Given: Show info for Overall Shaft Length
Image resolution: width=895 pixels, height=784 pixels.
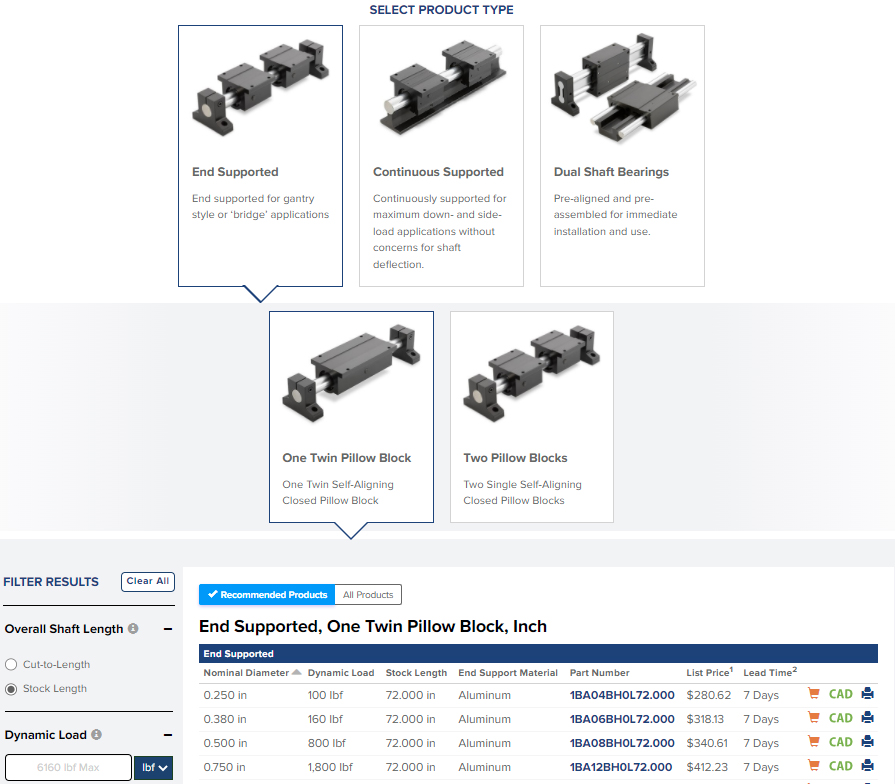Looking at the screenshot, I should 133,629.
